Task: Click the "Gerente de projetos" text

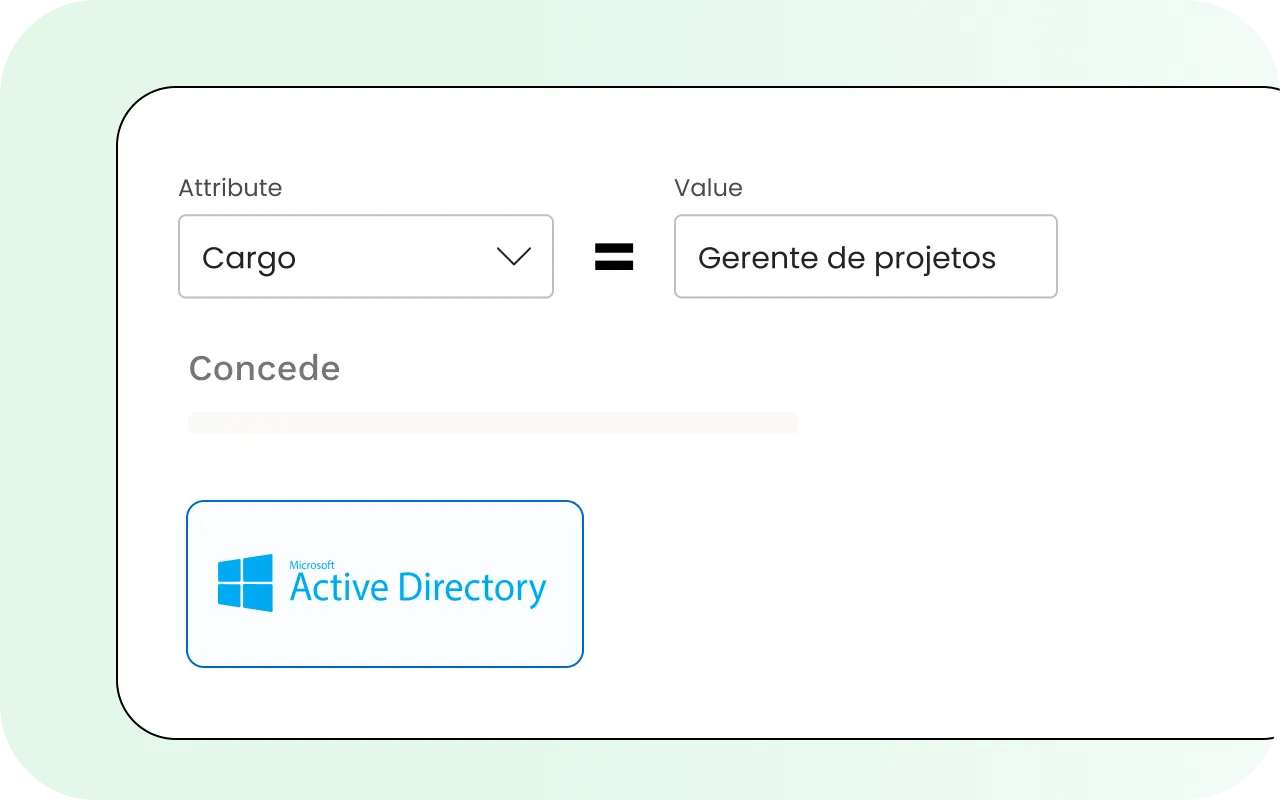Action: click(x=846, y=258)
